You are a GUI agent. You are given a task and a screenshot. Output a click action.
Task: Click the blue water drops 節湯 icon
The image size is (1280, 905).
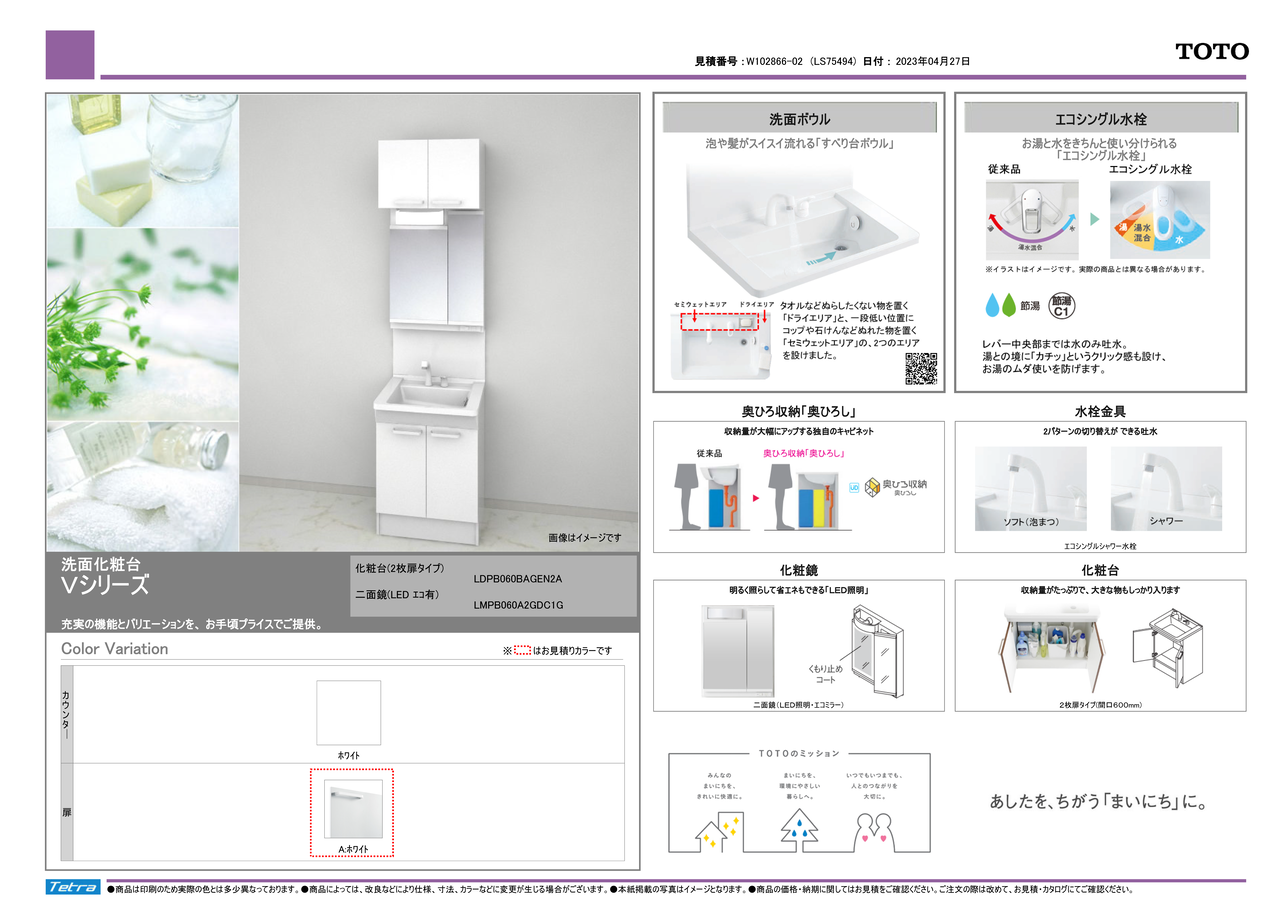click(x=1003, y=304)
